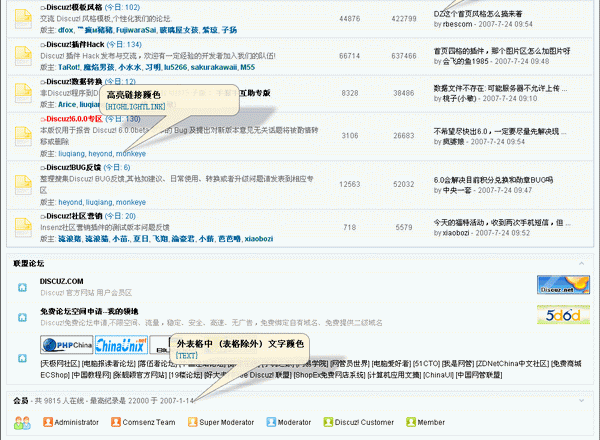
Task: Click home icon next to 免费论坛空间申请 link
Action: [23, 317]
